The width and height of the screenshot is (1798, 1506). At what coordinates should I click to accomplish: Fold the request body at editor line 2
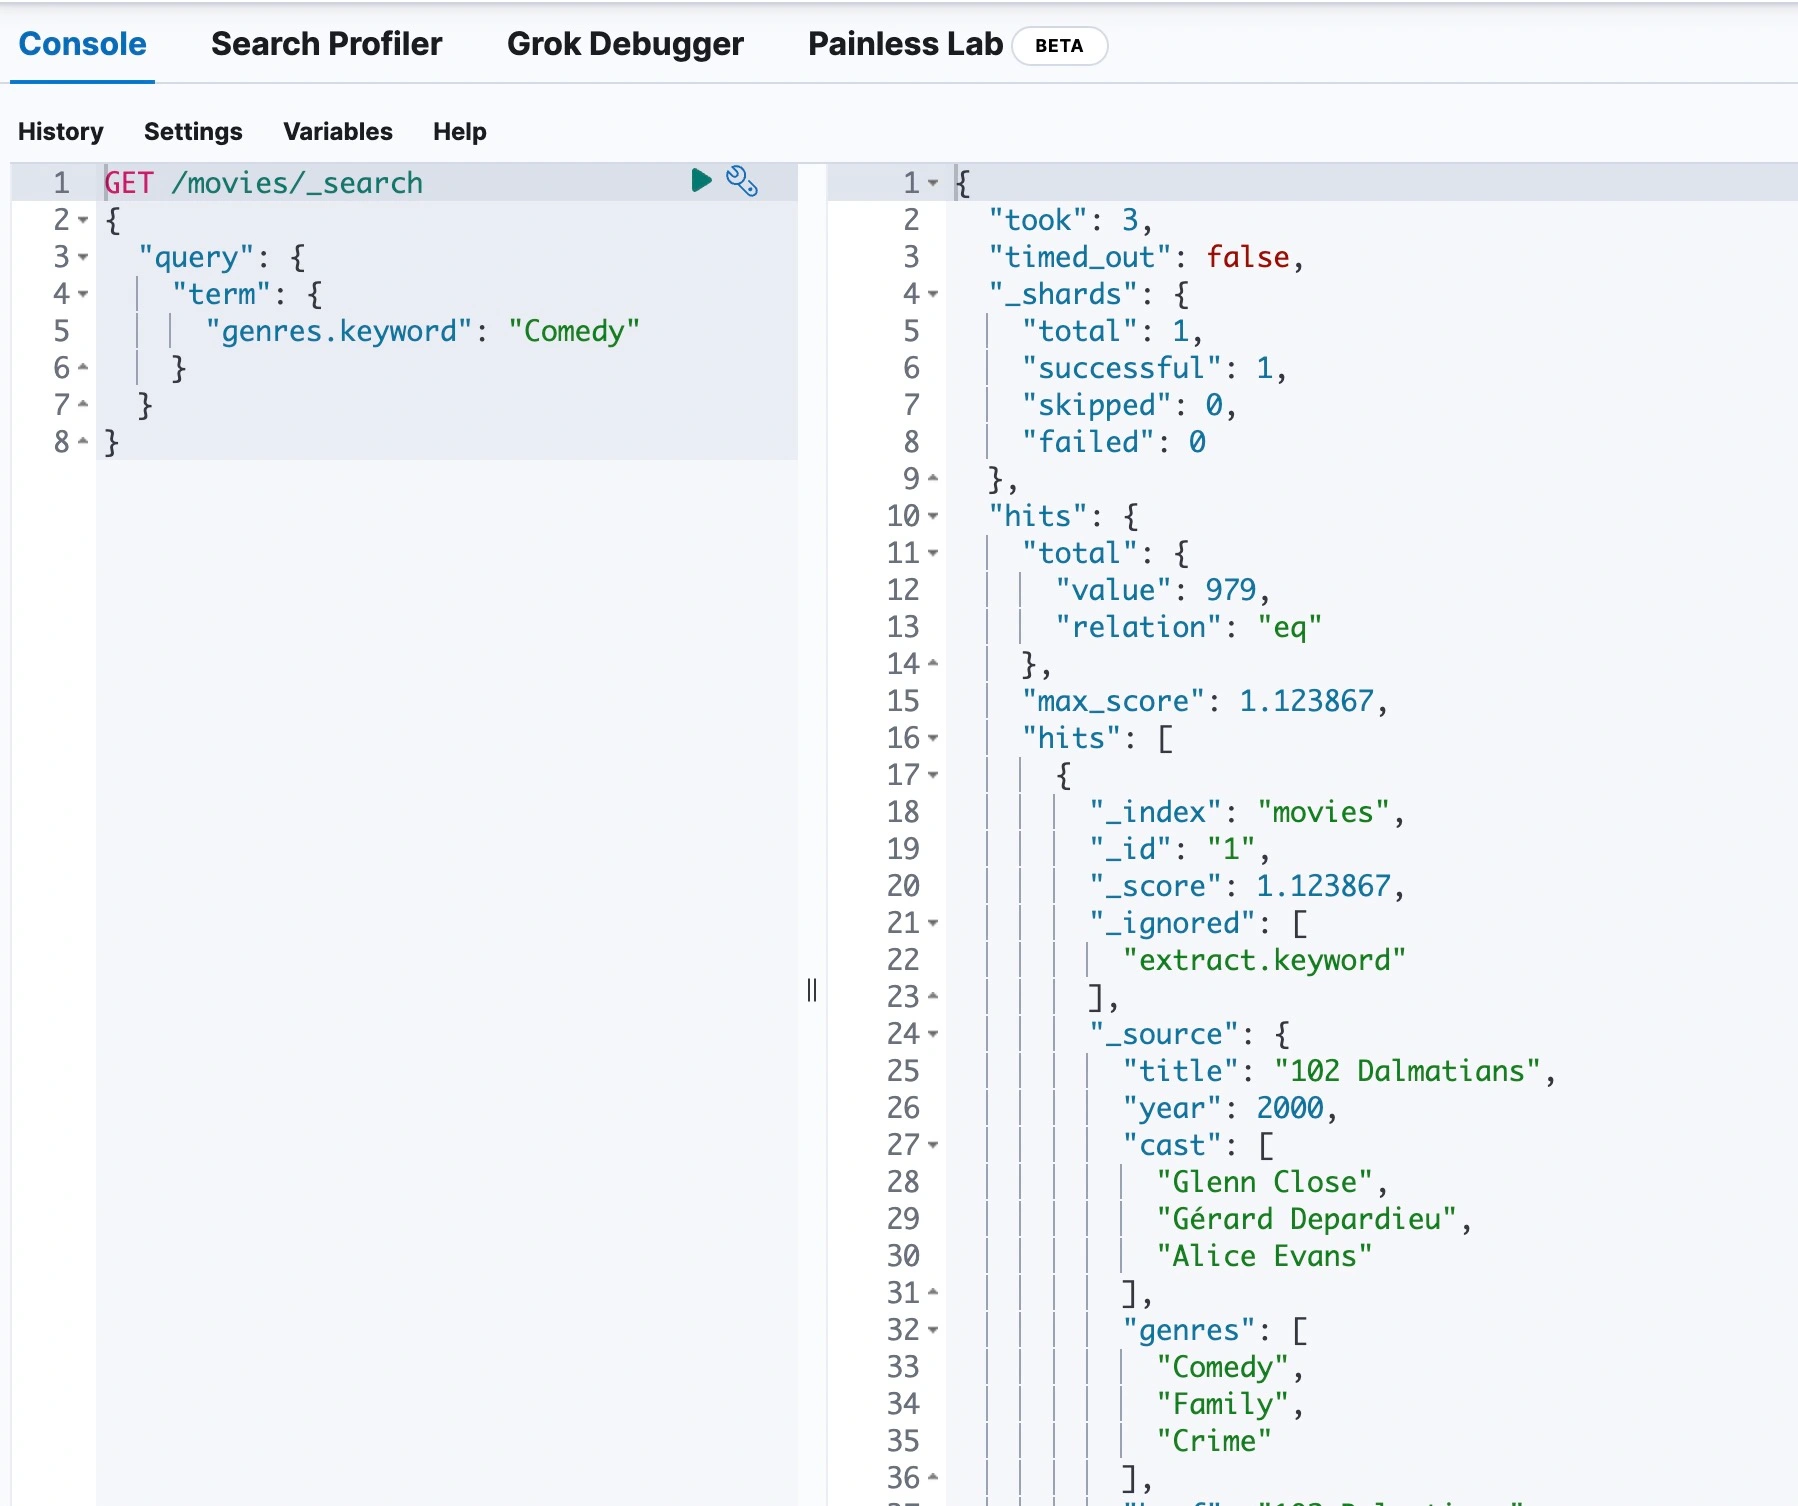click(83, 220)
